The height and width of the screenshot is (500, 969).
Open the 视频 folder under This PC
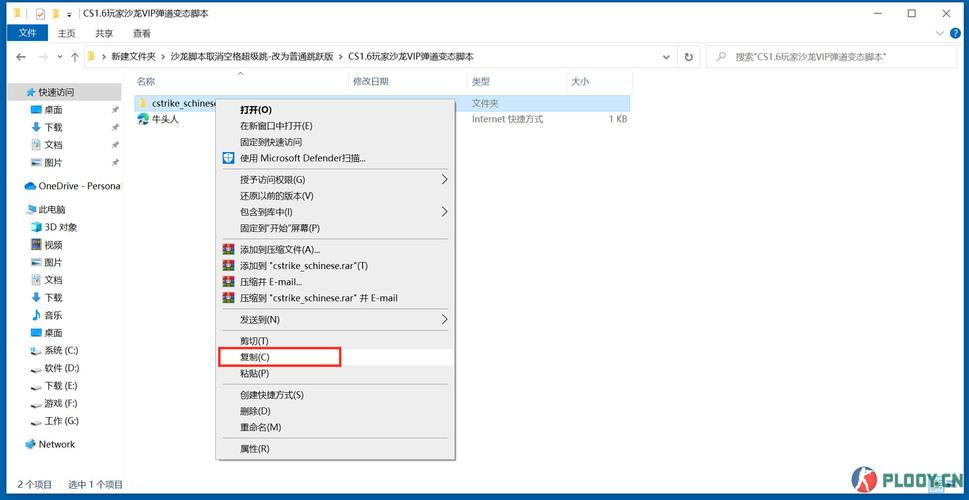[x=53, y=245]
